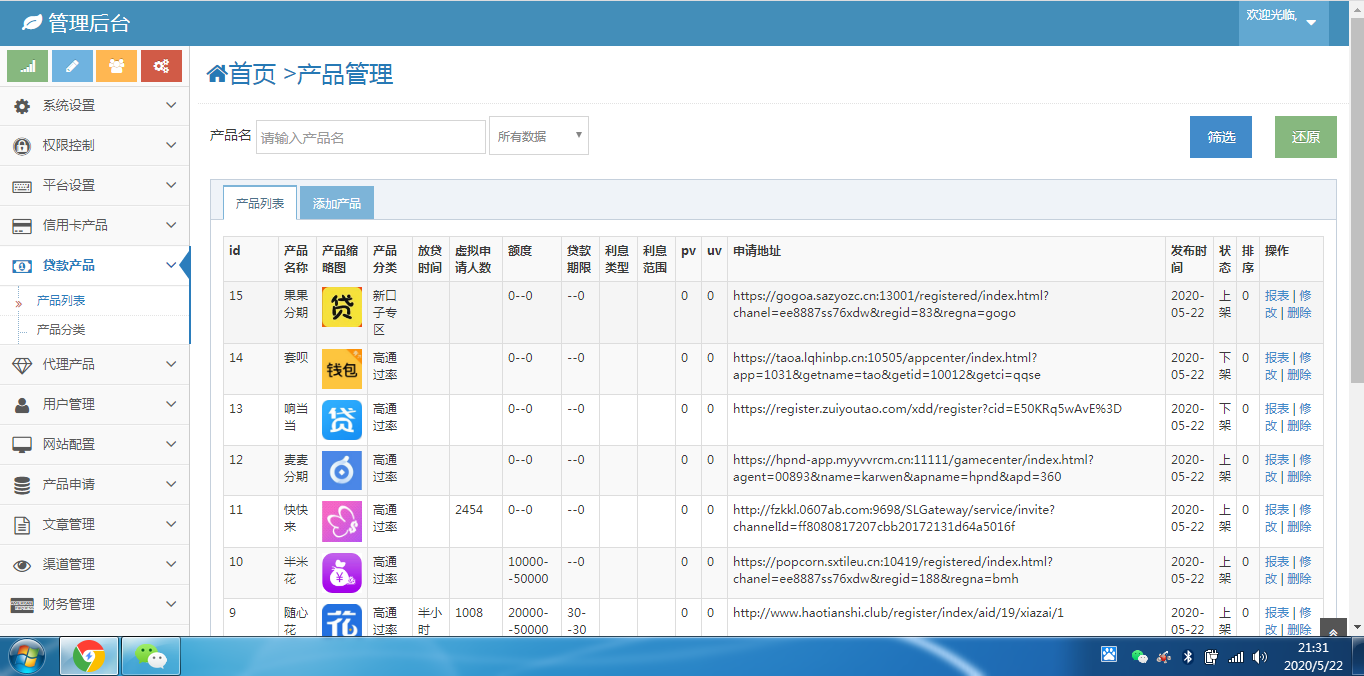This screenshot has height=676, width=1364.
Task: Switch to the 添加产品 tab
Action: click(337, 203)
